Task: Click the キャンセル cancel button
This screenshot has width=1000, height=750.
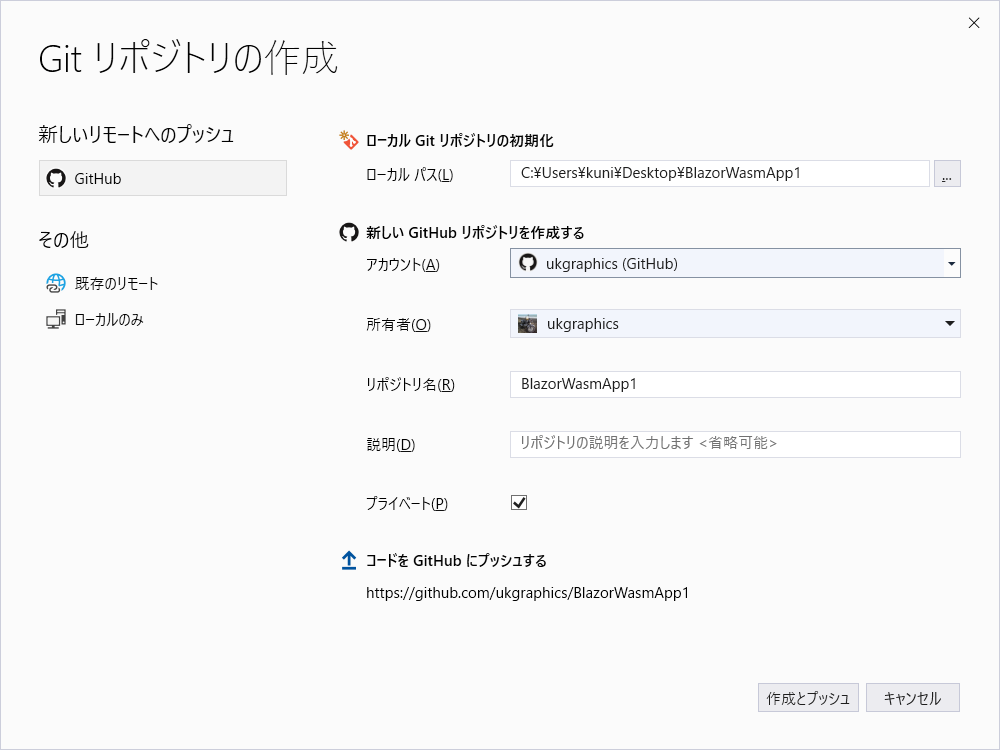Action: click(x=913, y=698)
